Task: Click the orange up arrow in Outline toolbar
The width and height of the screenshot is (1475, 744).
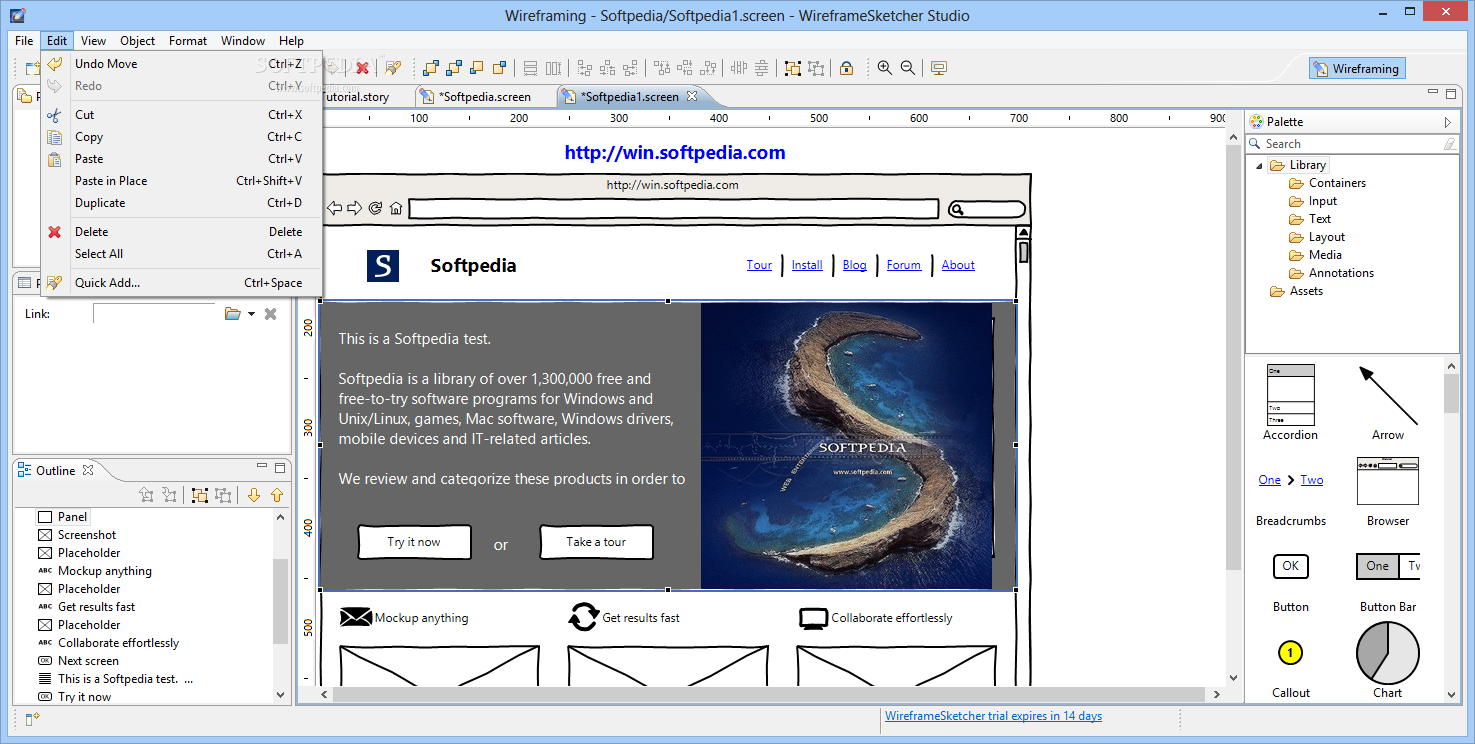Action: tap(277, 495)
